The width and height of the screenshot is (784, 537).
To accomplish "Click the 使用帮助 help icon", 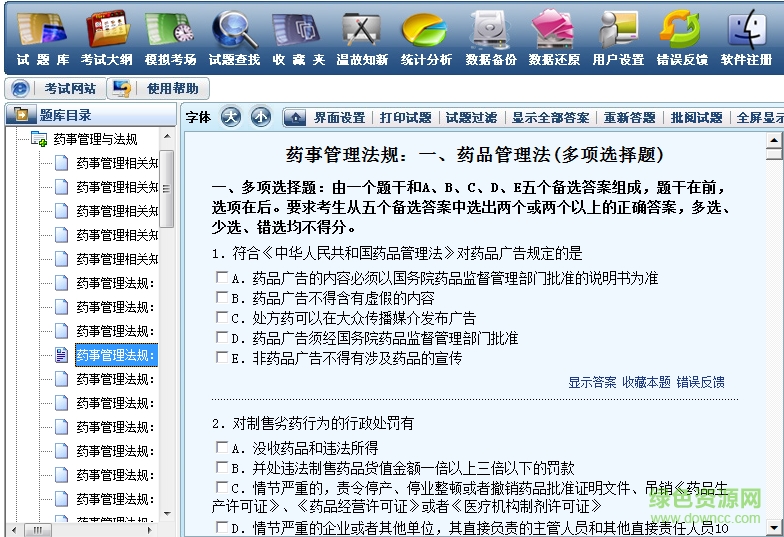I will (122, 88).
